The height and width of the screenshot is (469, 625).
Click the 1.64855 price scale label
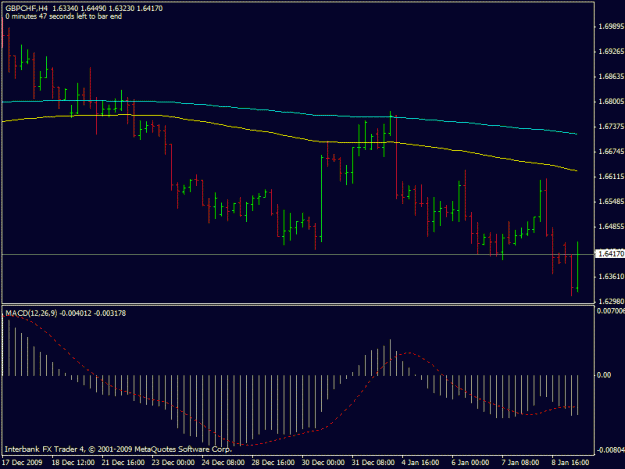pos(611,227)
